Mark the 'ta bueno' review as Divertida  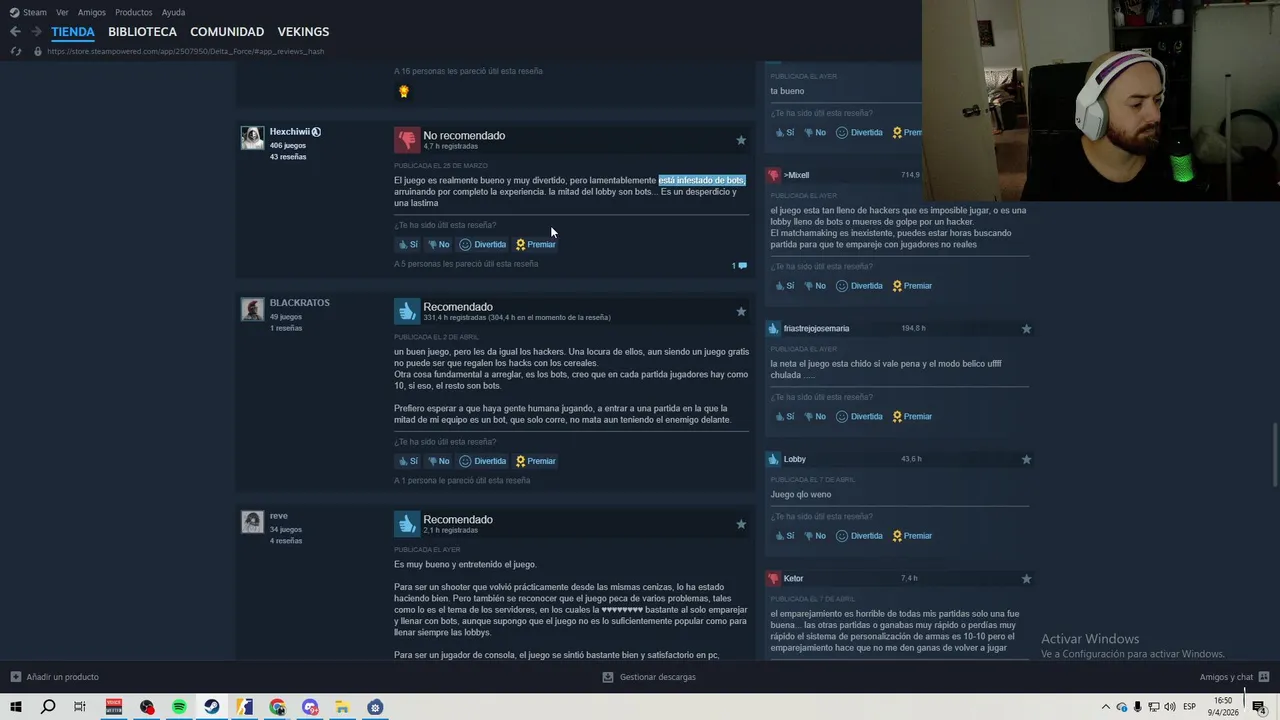(x=860, y=133)
